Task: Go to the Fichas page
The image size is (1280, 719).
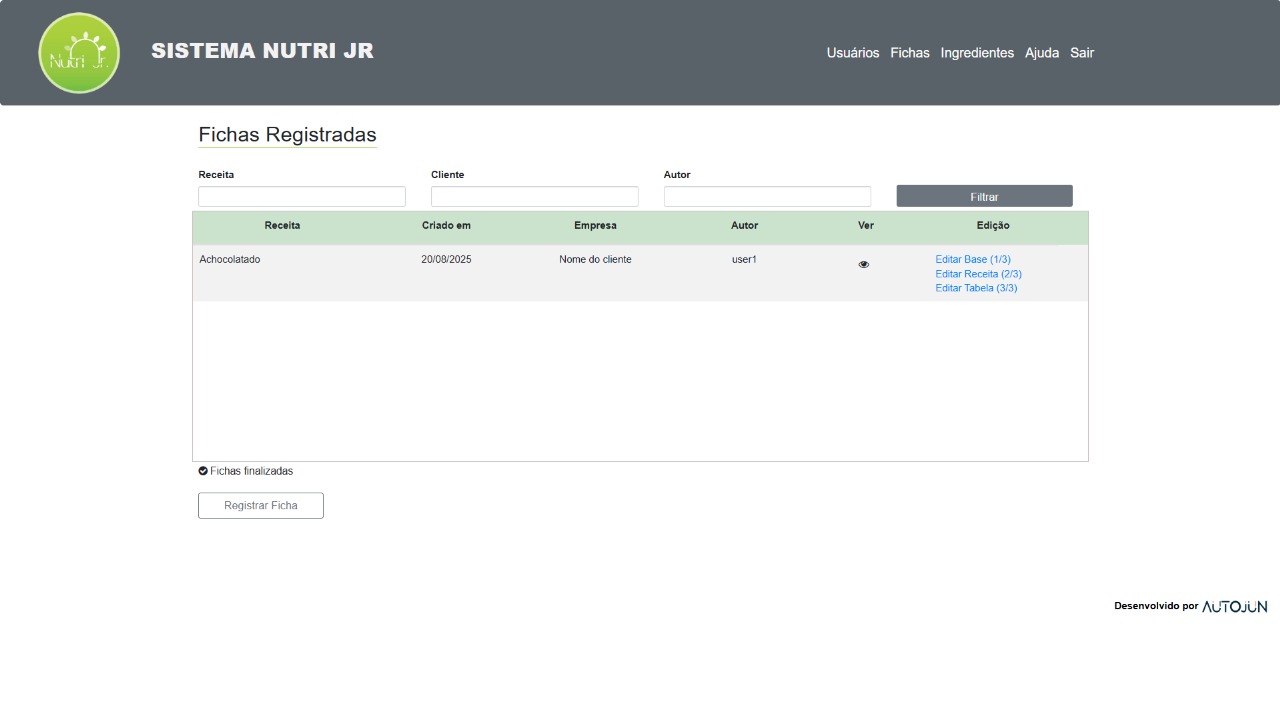Action: [x=909, y=53]
